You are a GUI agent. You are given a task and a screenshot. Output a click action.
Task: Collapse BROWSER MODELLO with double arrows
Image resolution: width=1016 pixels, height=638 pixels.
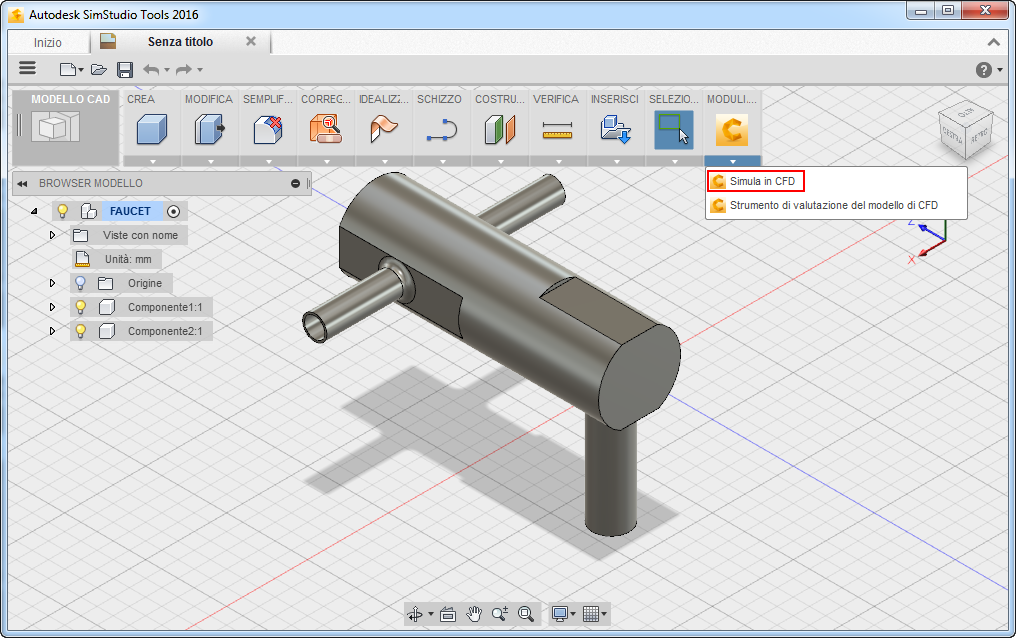22,184
